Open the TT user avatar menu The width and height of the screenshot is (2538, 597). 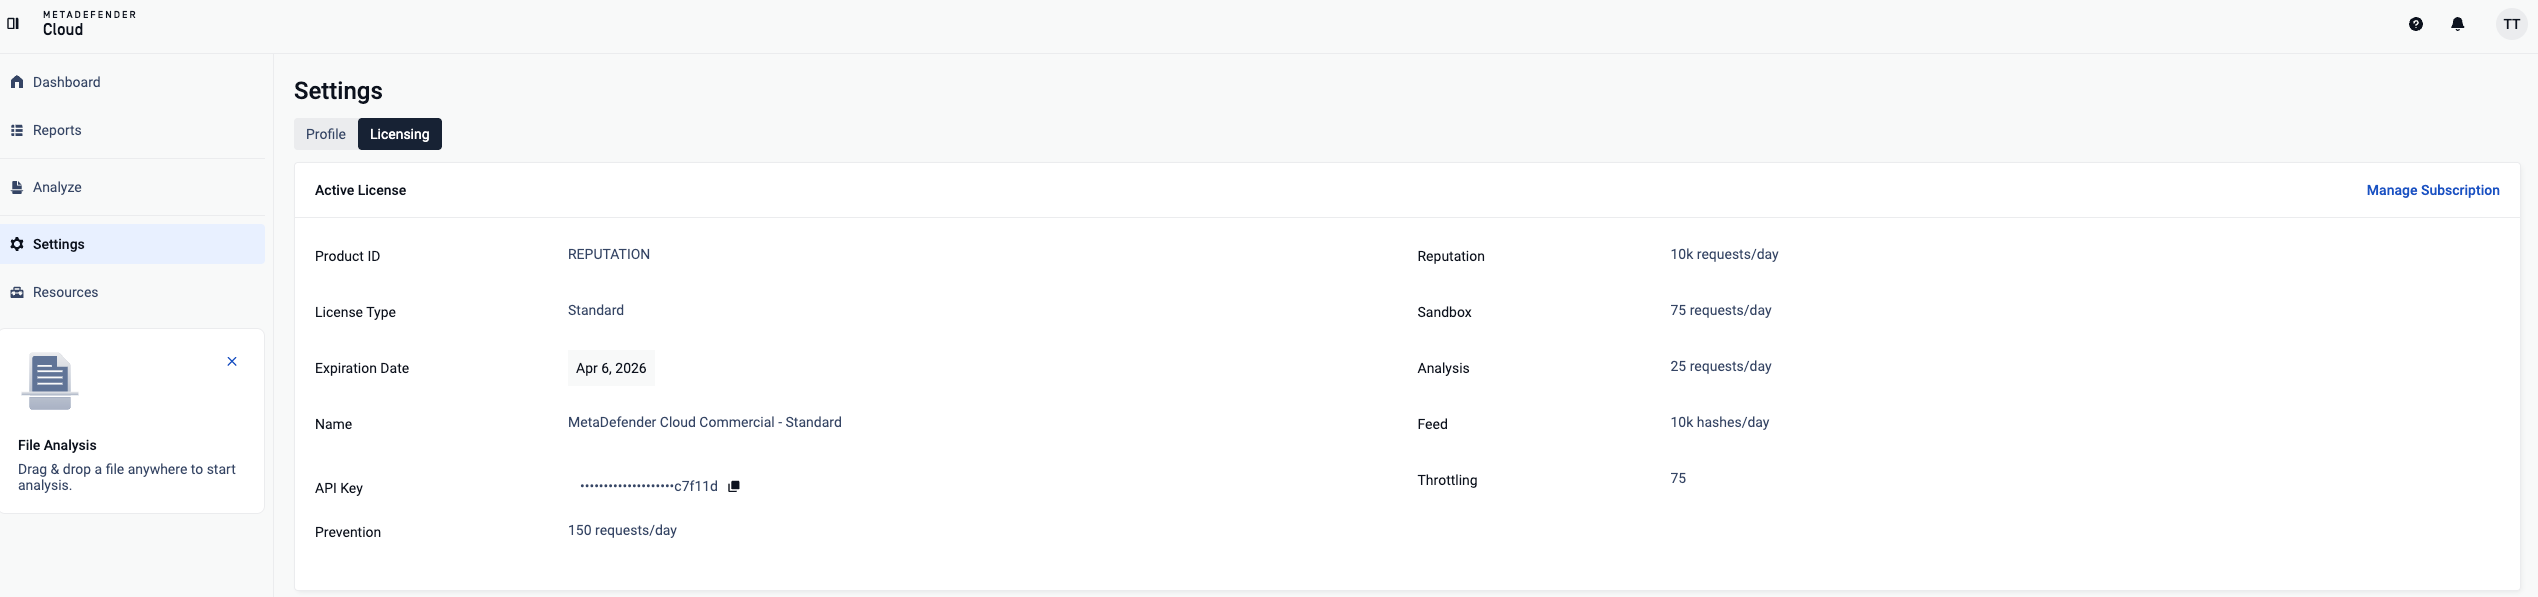[x=2511, y=24]
